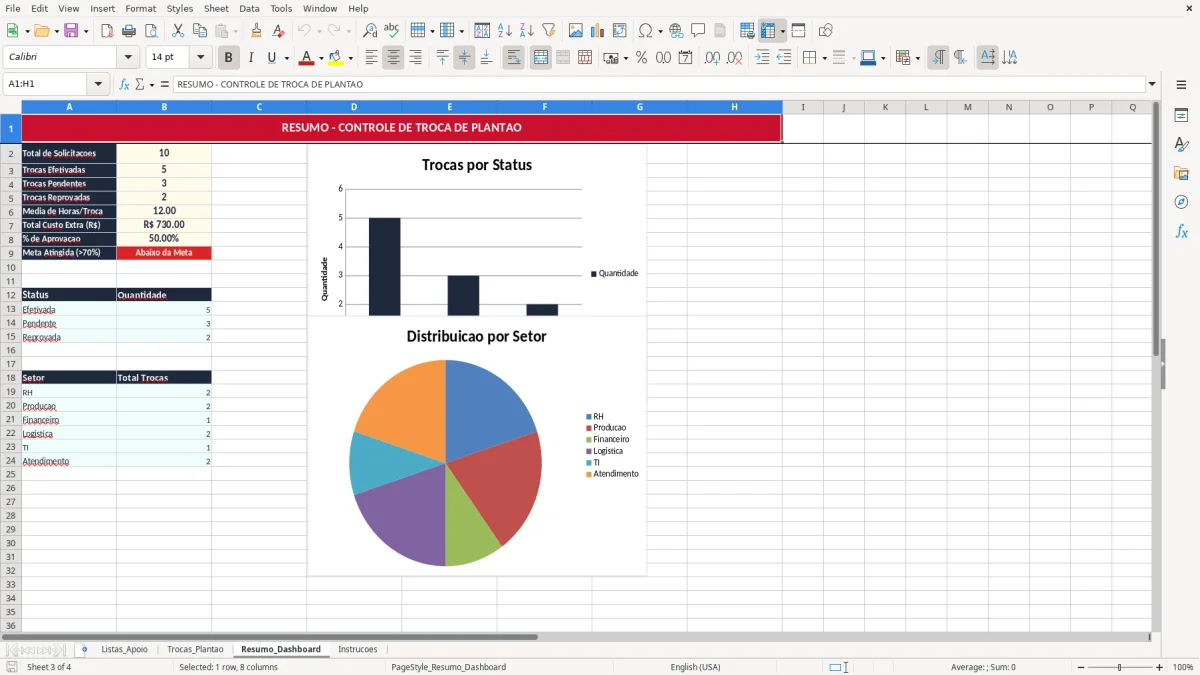Click the English (USA) language field

[x=695, y=667]
